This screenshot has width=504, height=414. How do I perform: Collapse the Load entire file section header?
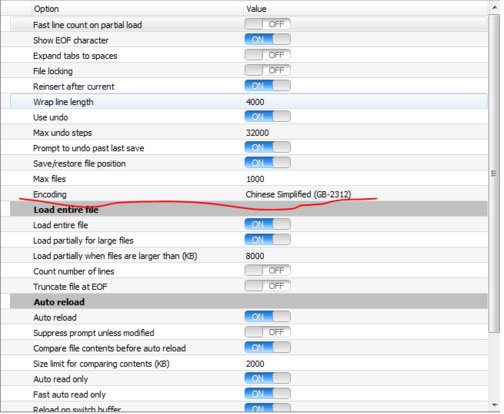(248, 210)
